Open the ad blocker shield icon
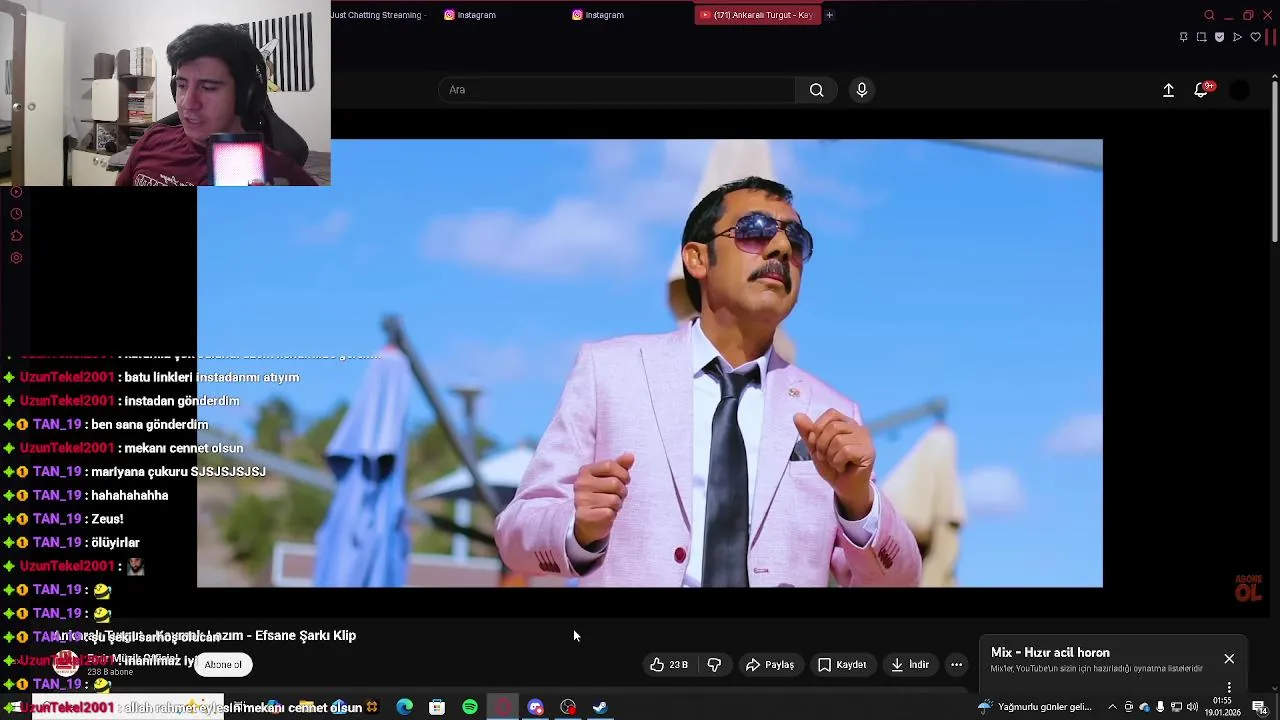Viewport: 1280px width, 720px height. point(1219,37)
